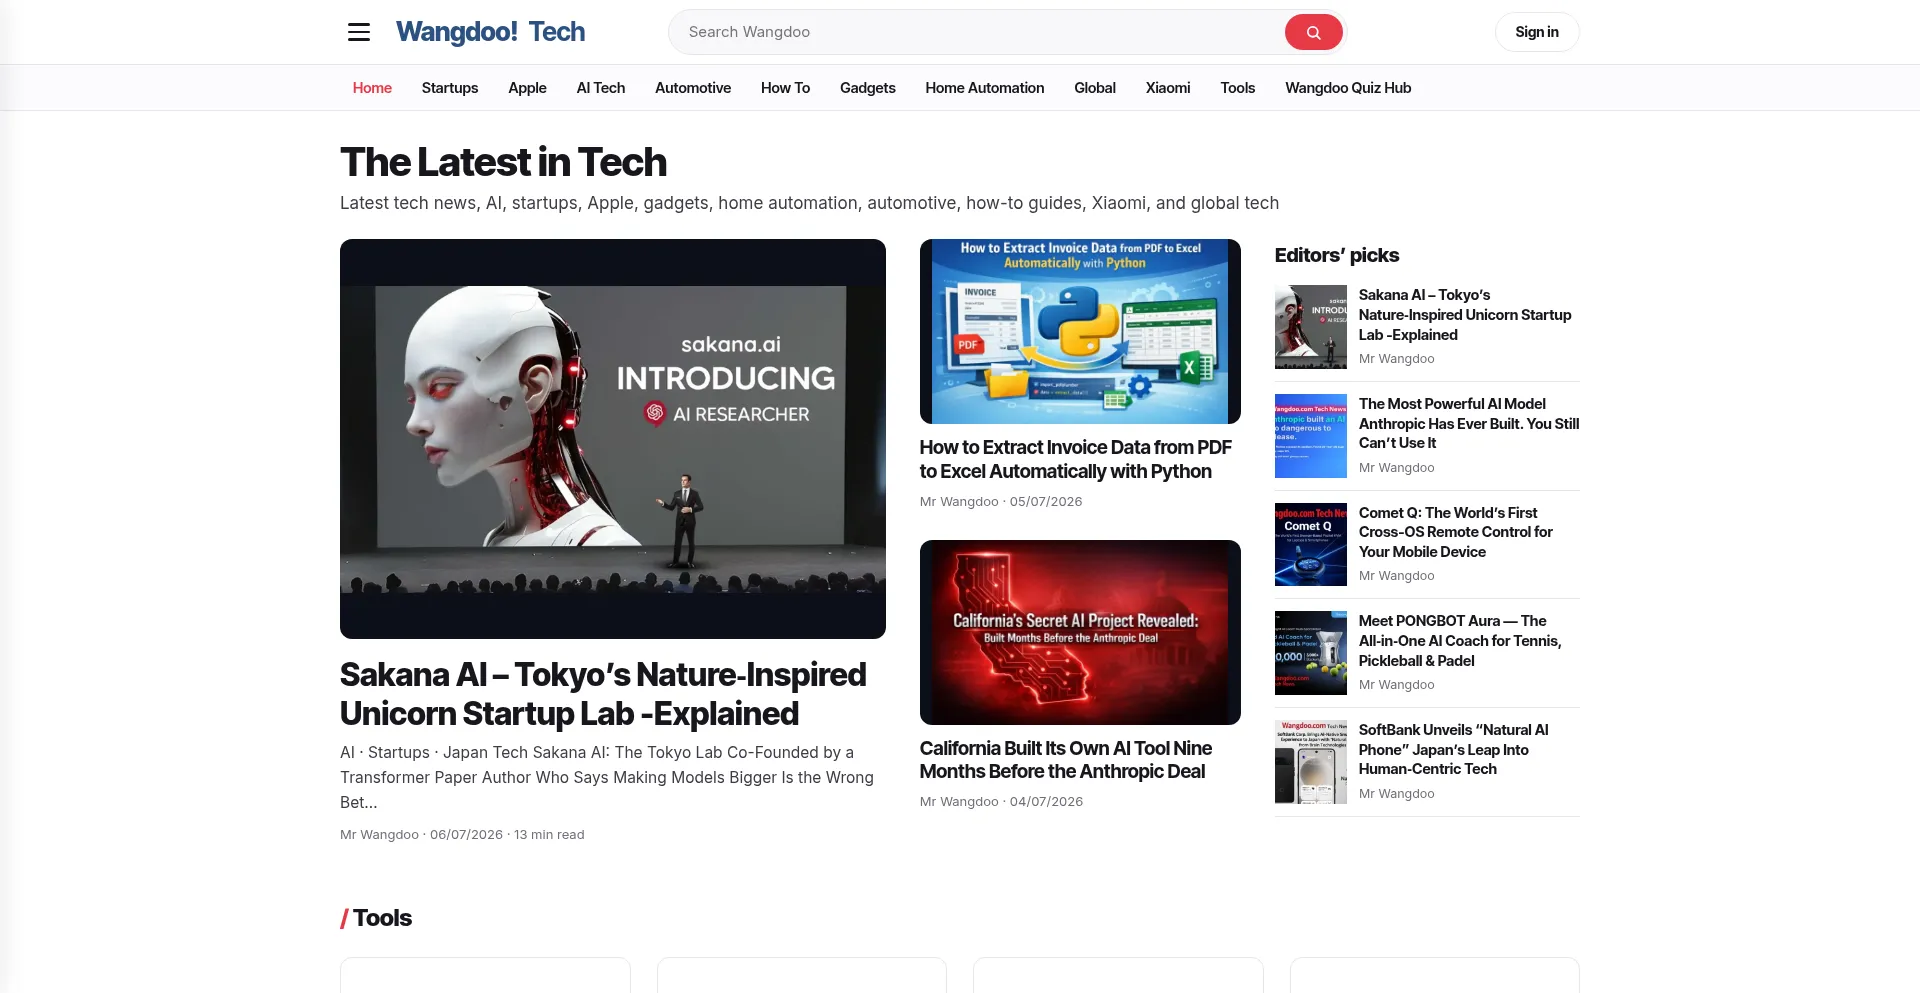1920x993 pixels.
Task: Click the invoice PDF to Excel thumbnail
Action: point(1080,331)
